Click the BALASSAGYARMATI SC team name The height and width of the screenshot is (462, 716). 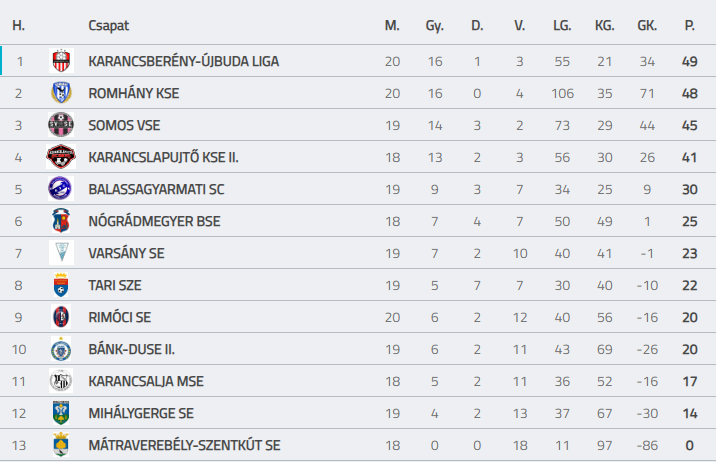pos(156,189)
